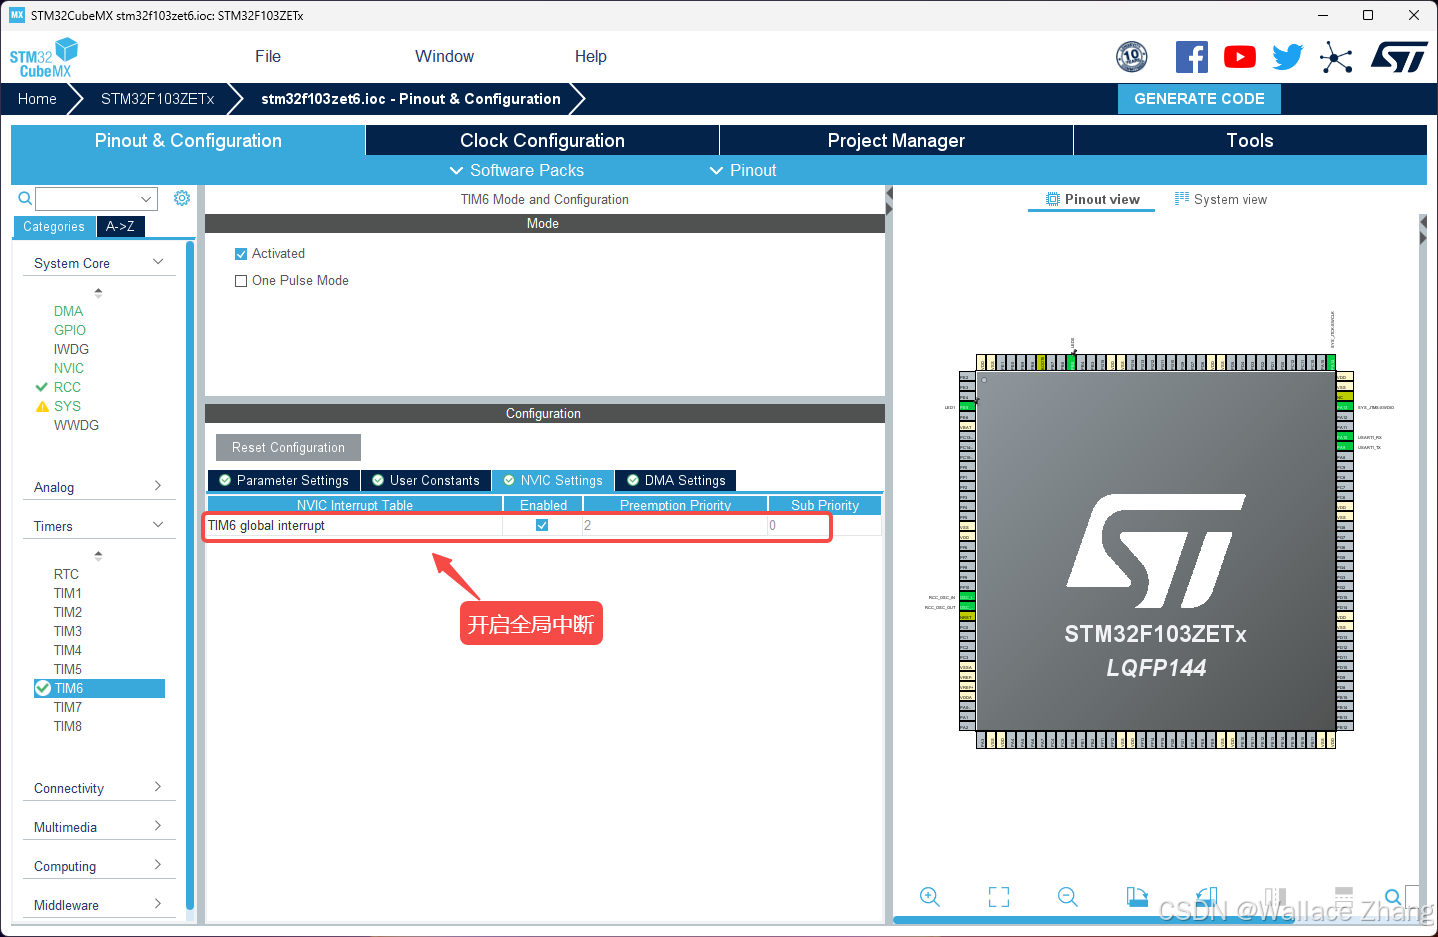1438x937 pixels.
Task: Enable One Pulse Mode
Action: pos(241,281)
